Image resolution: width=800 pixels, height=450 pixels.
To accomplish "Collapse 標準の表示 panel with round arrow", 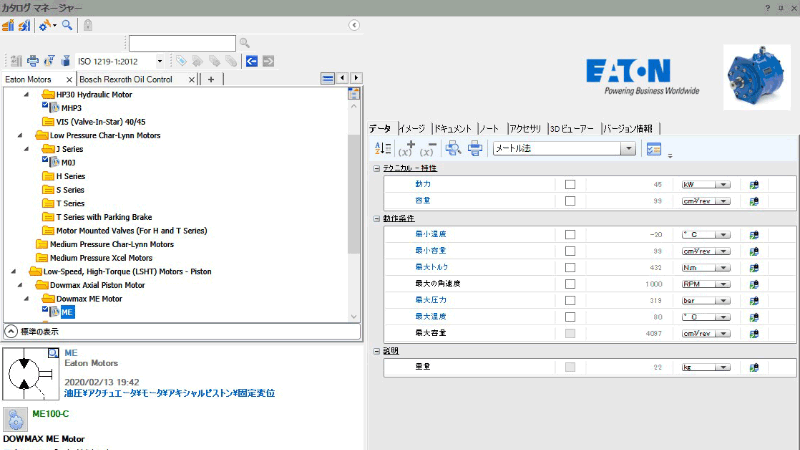I will [x=11, y=332].
